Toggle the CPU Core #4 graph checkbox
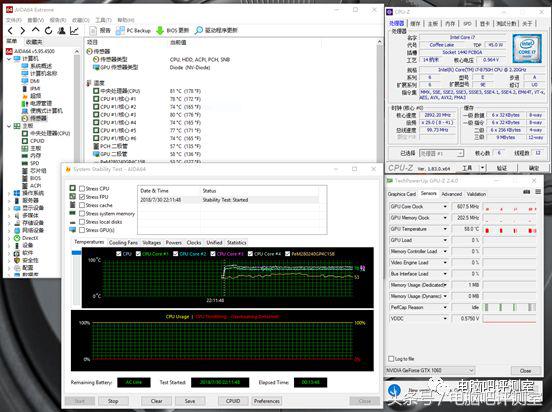Image resolution: width=552 pixels, height=412 pixels. [250, 254]
